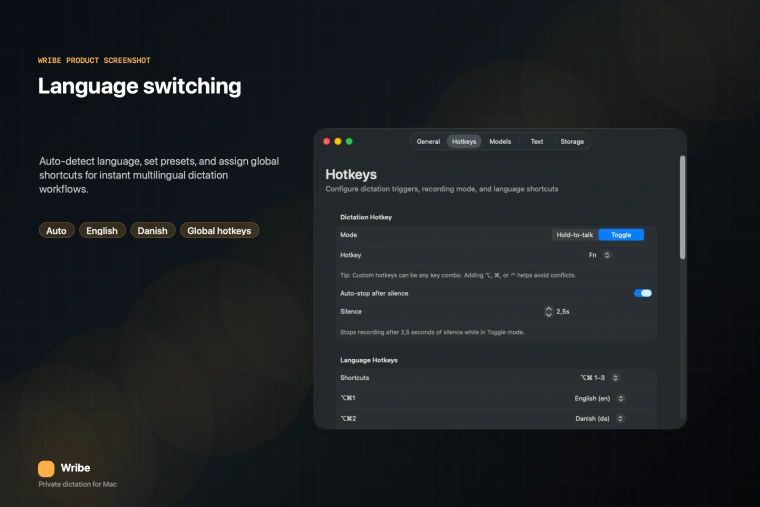
Task: Click the red close window button
Action: pos(326,142)
